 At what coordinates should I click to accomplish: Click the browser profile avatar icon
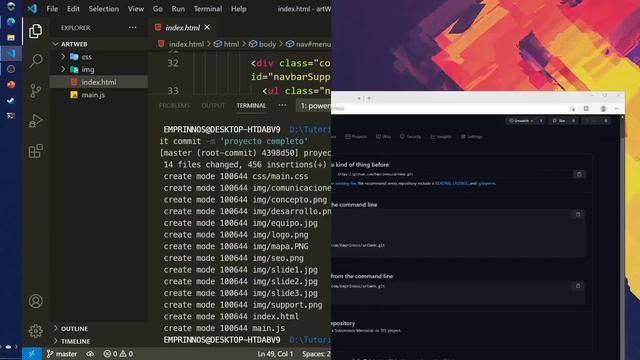603,109
